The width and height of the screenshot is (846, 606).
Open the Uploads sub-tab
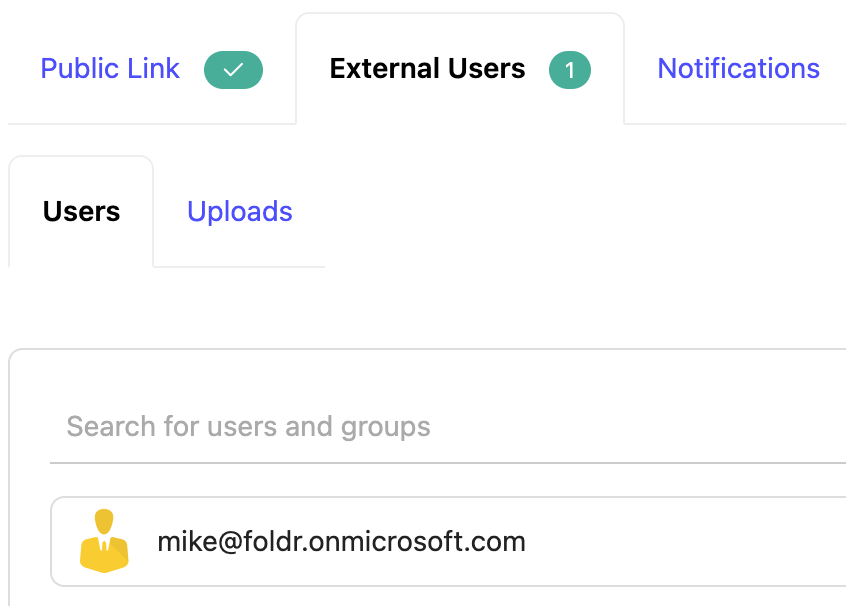(x=240, y=212)
